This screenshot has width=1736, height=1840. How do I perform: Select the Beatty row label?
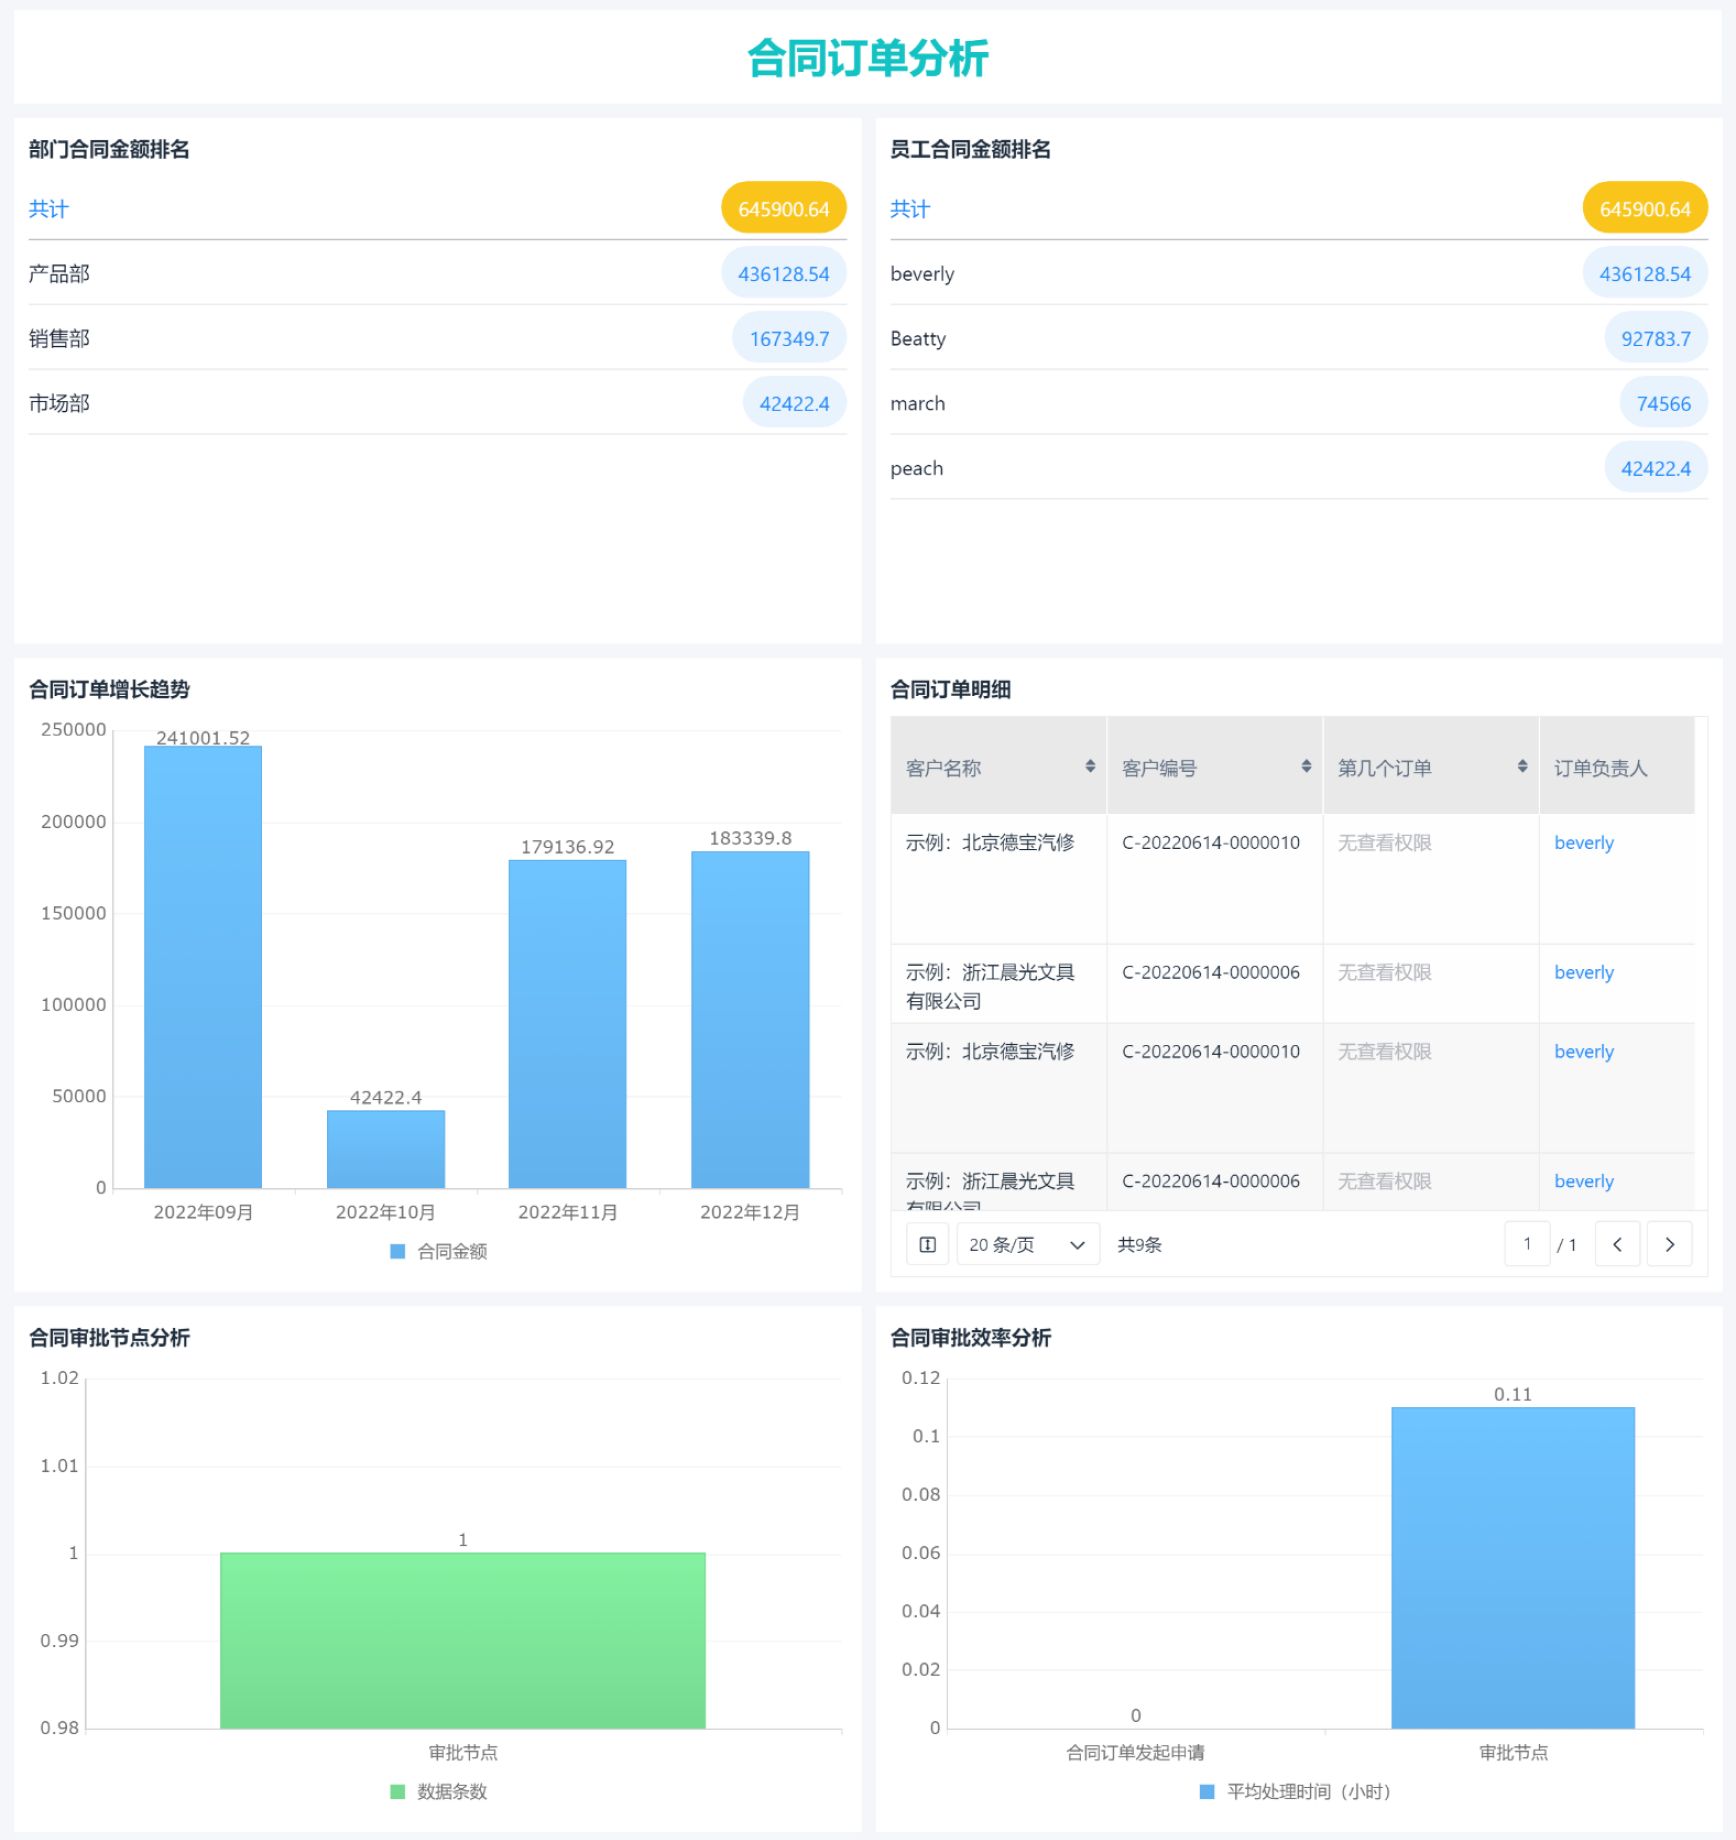click(918, 338)
